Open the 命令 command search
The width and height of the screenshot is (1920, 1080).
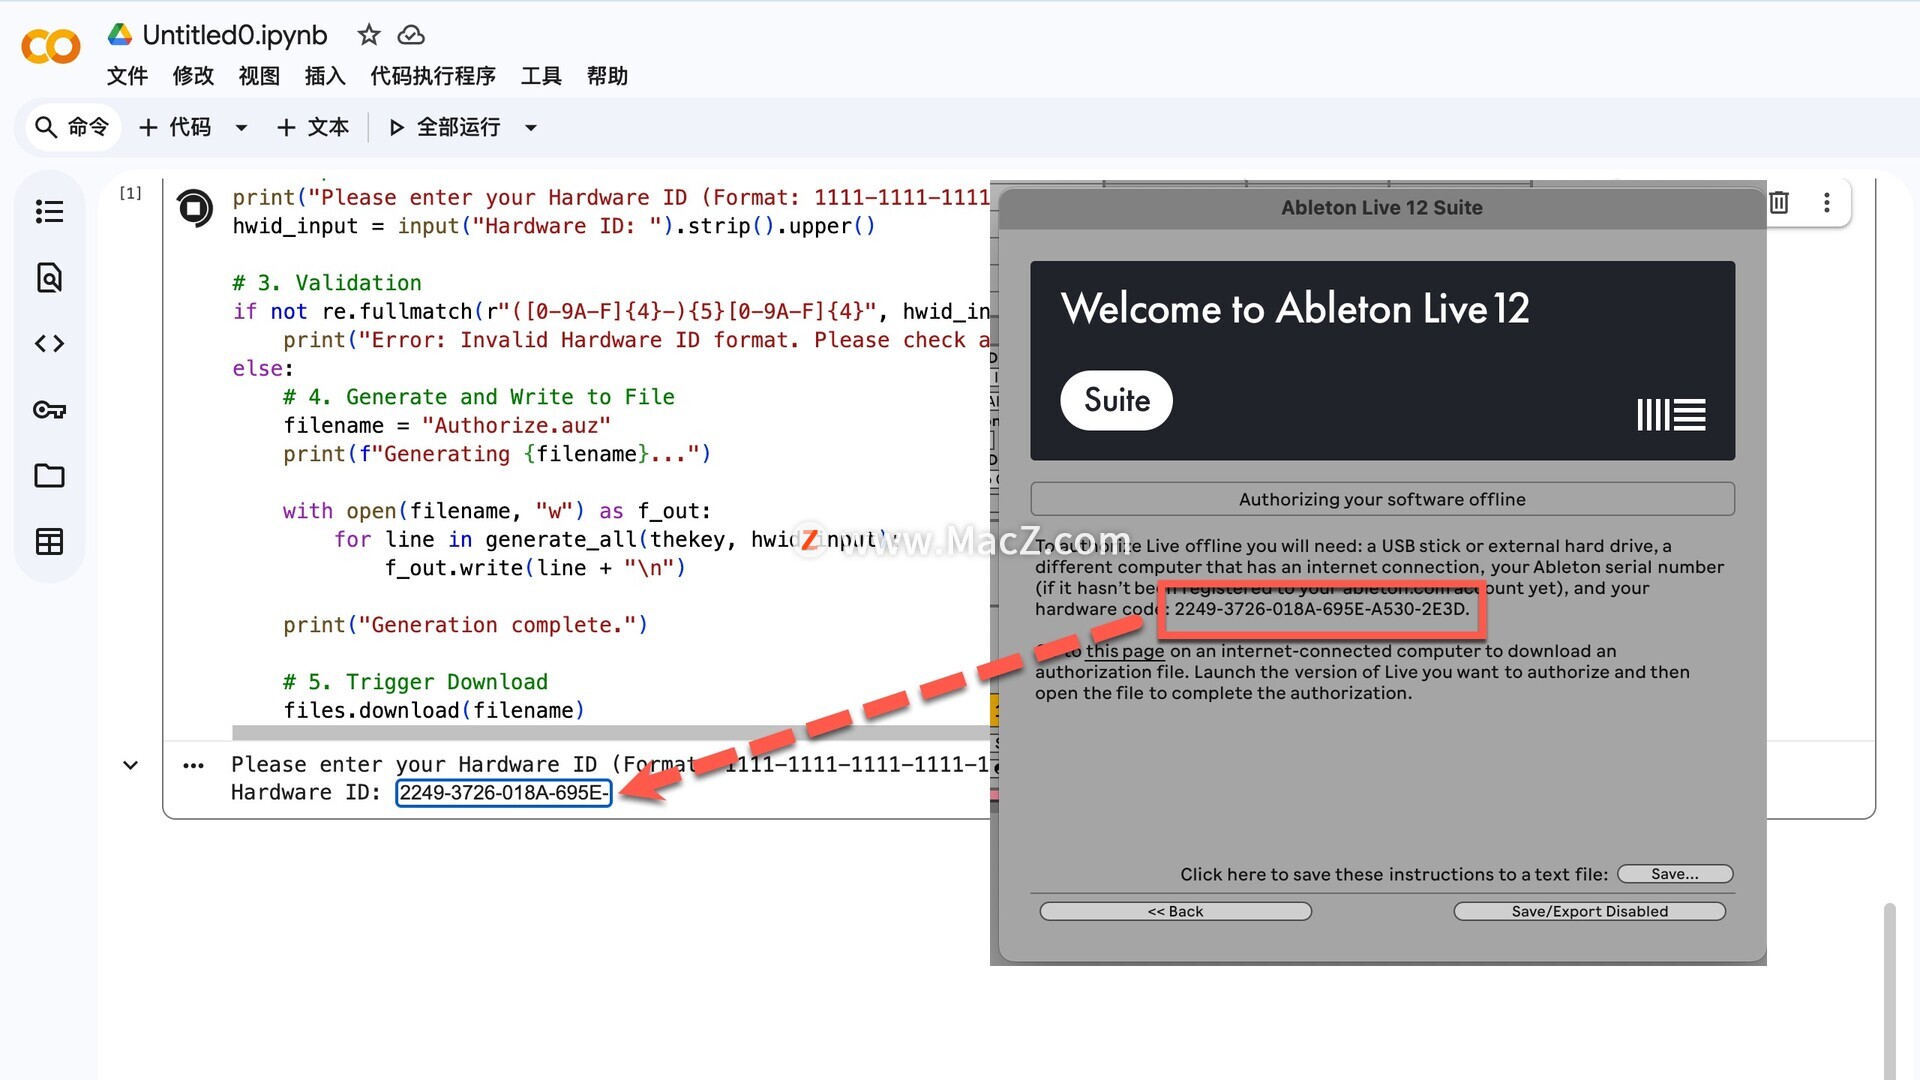point(72,127)
